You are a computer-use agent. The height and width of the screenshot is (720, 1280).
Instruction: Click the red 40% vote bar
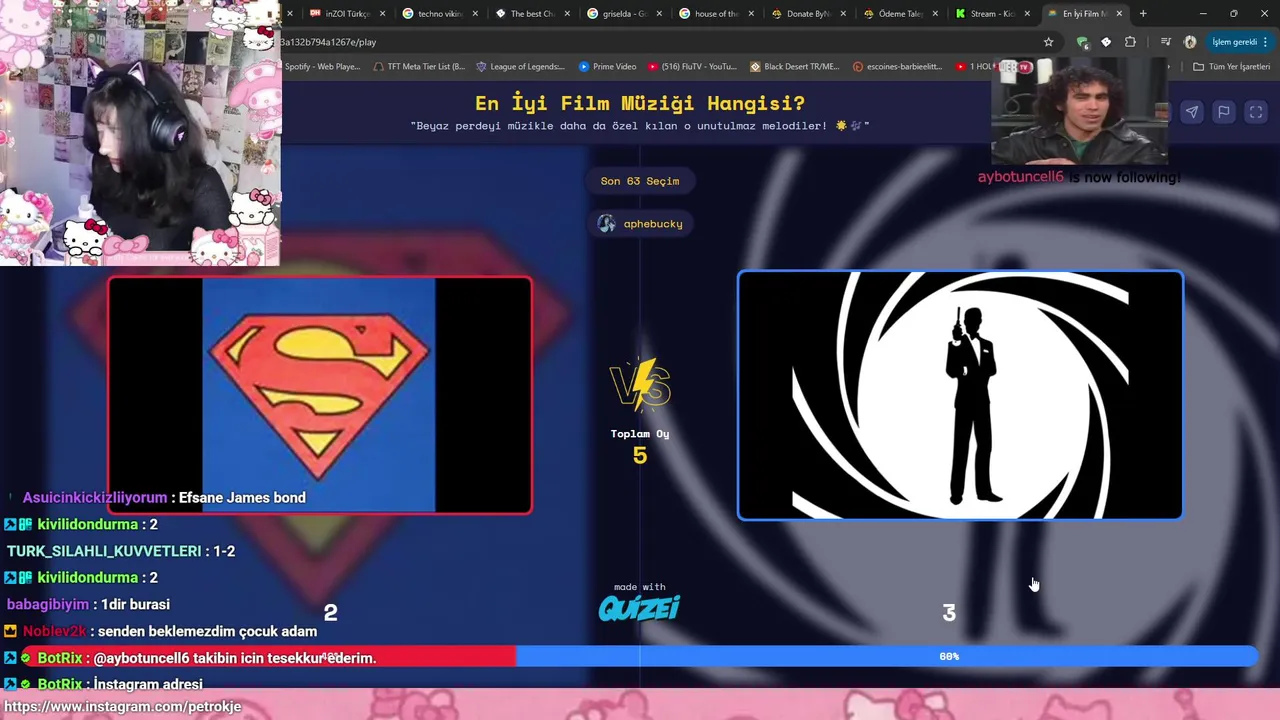coord(266,656)
